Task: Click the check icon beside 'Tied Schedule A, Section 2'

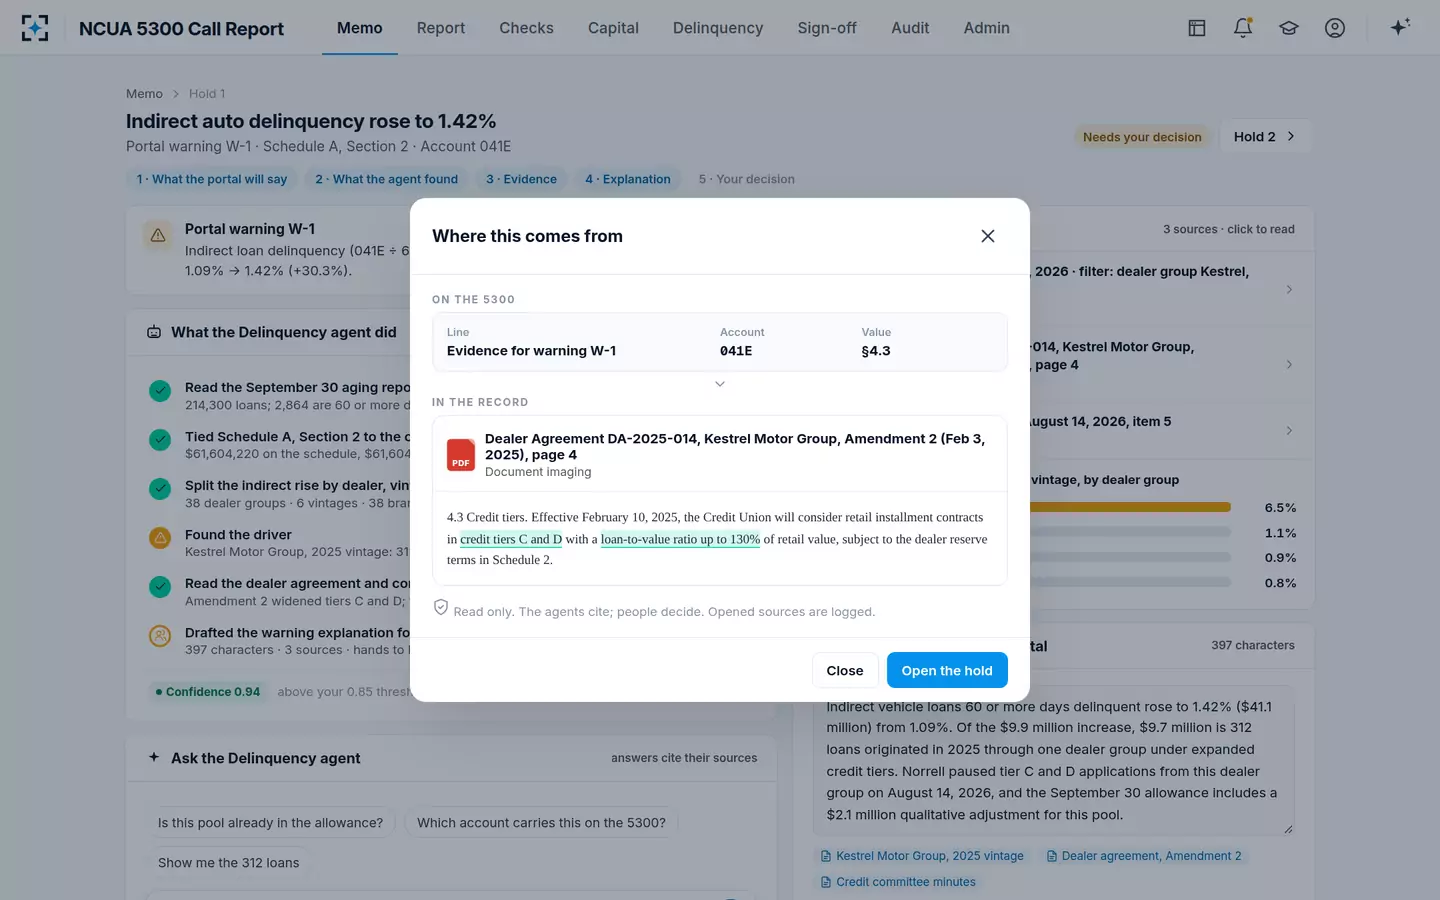Action: (x=160, y=440)
